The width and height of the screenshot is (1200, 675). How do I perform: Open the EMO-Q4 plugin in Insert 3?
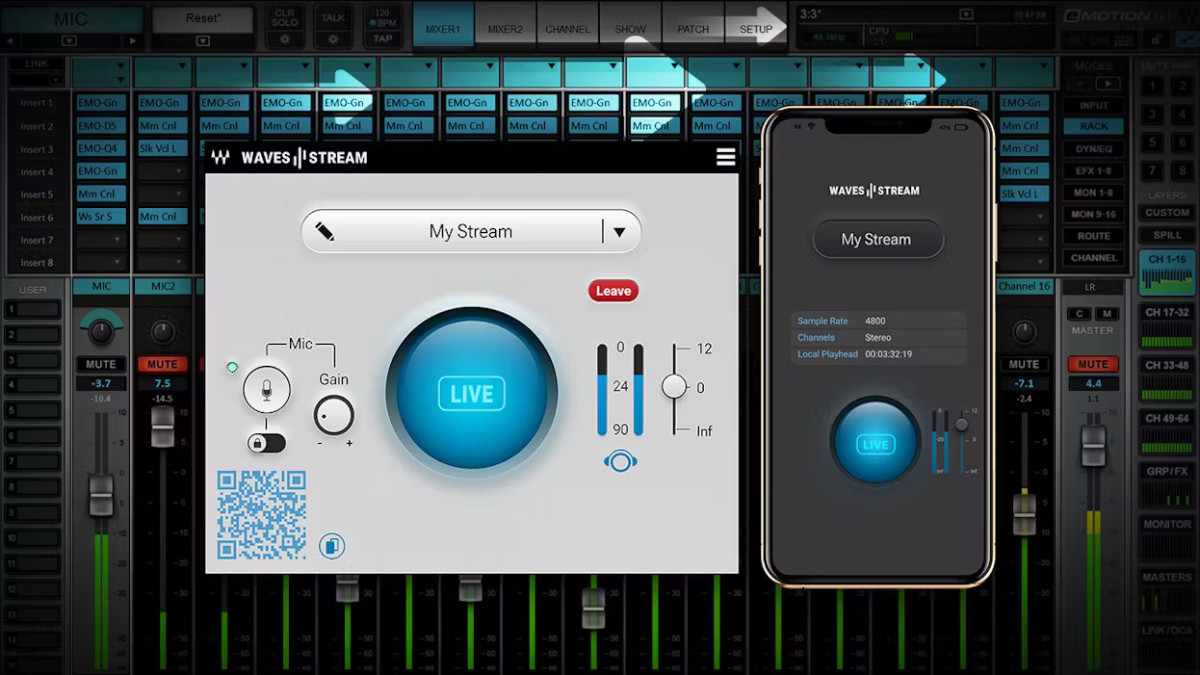click(x=102, y=149)
